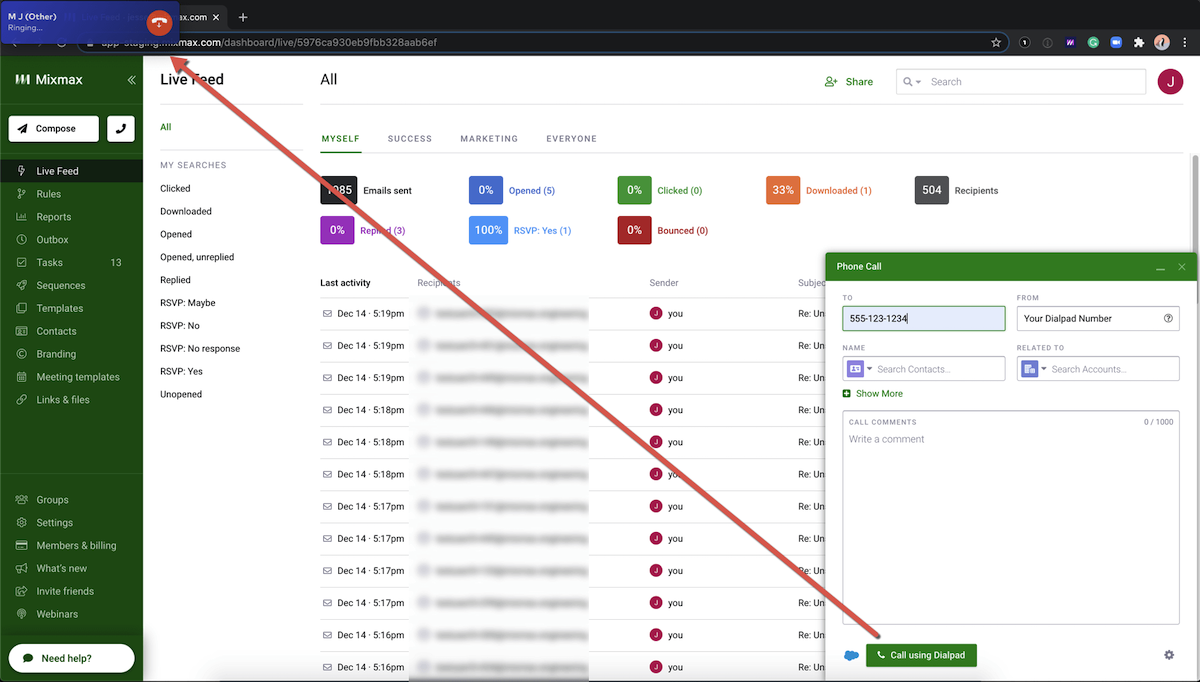This screenshot has height=682, width=1200.
Task: Bookmark this page with the star icon
Action: (996, 43)
